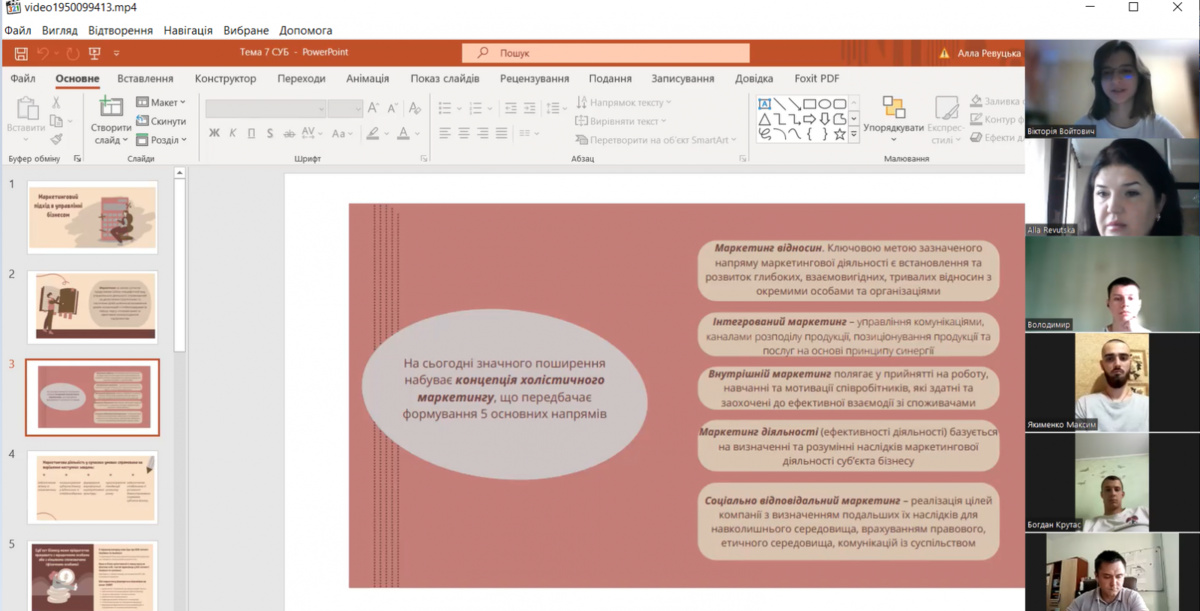Click the Заливка shape fill button
The width and height of the screenshot is (1200, 611).
coord(996,102)
